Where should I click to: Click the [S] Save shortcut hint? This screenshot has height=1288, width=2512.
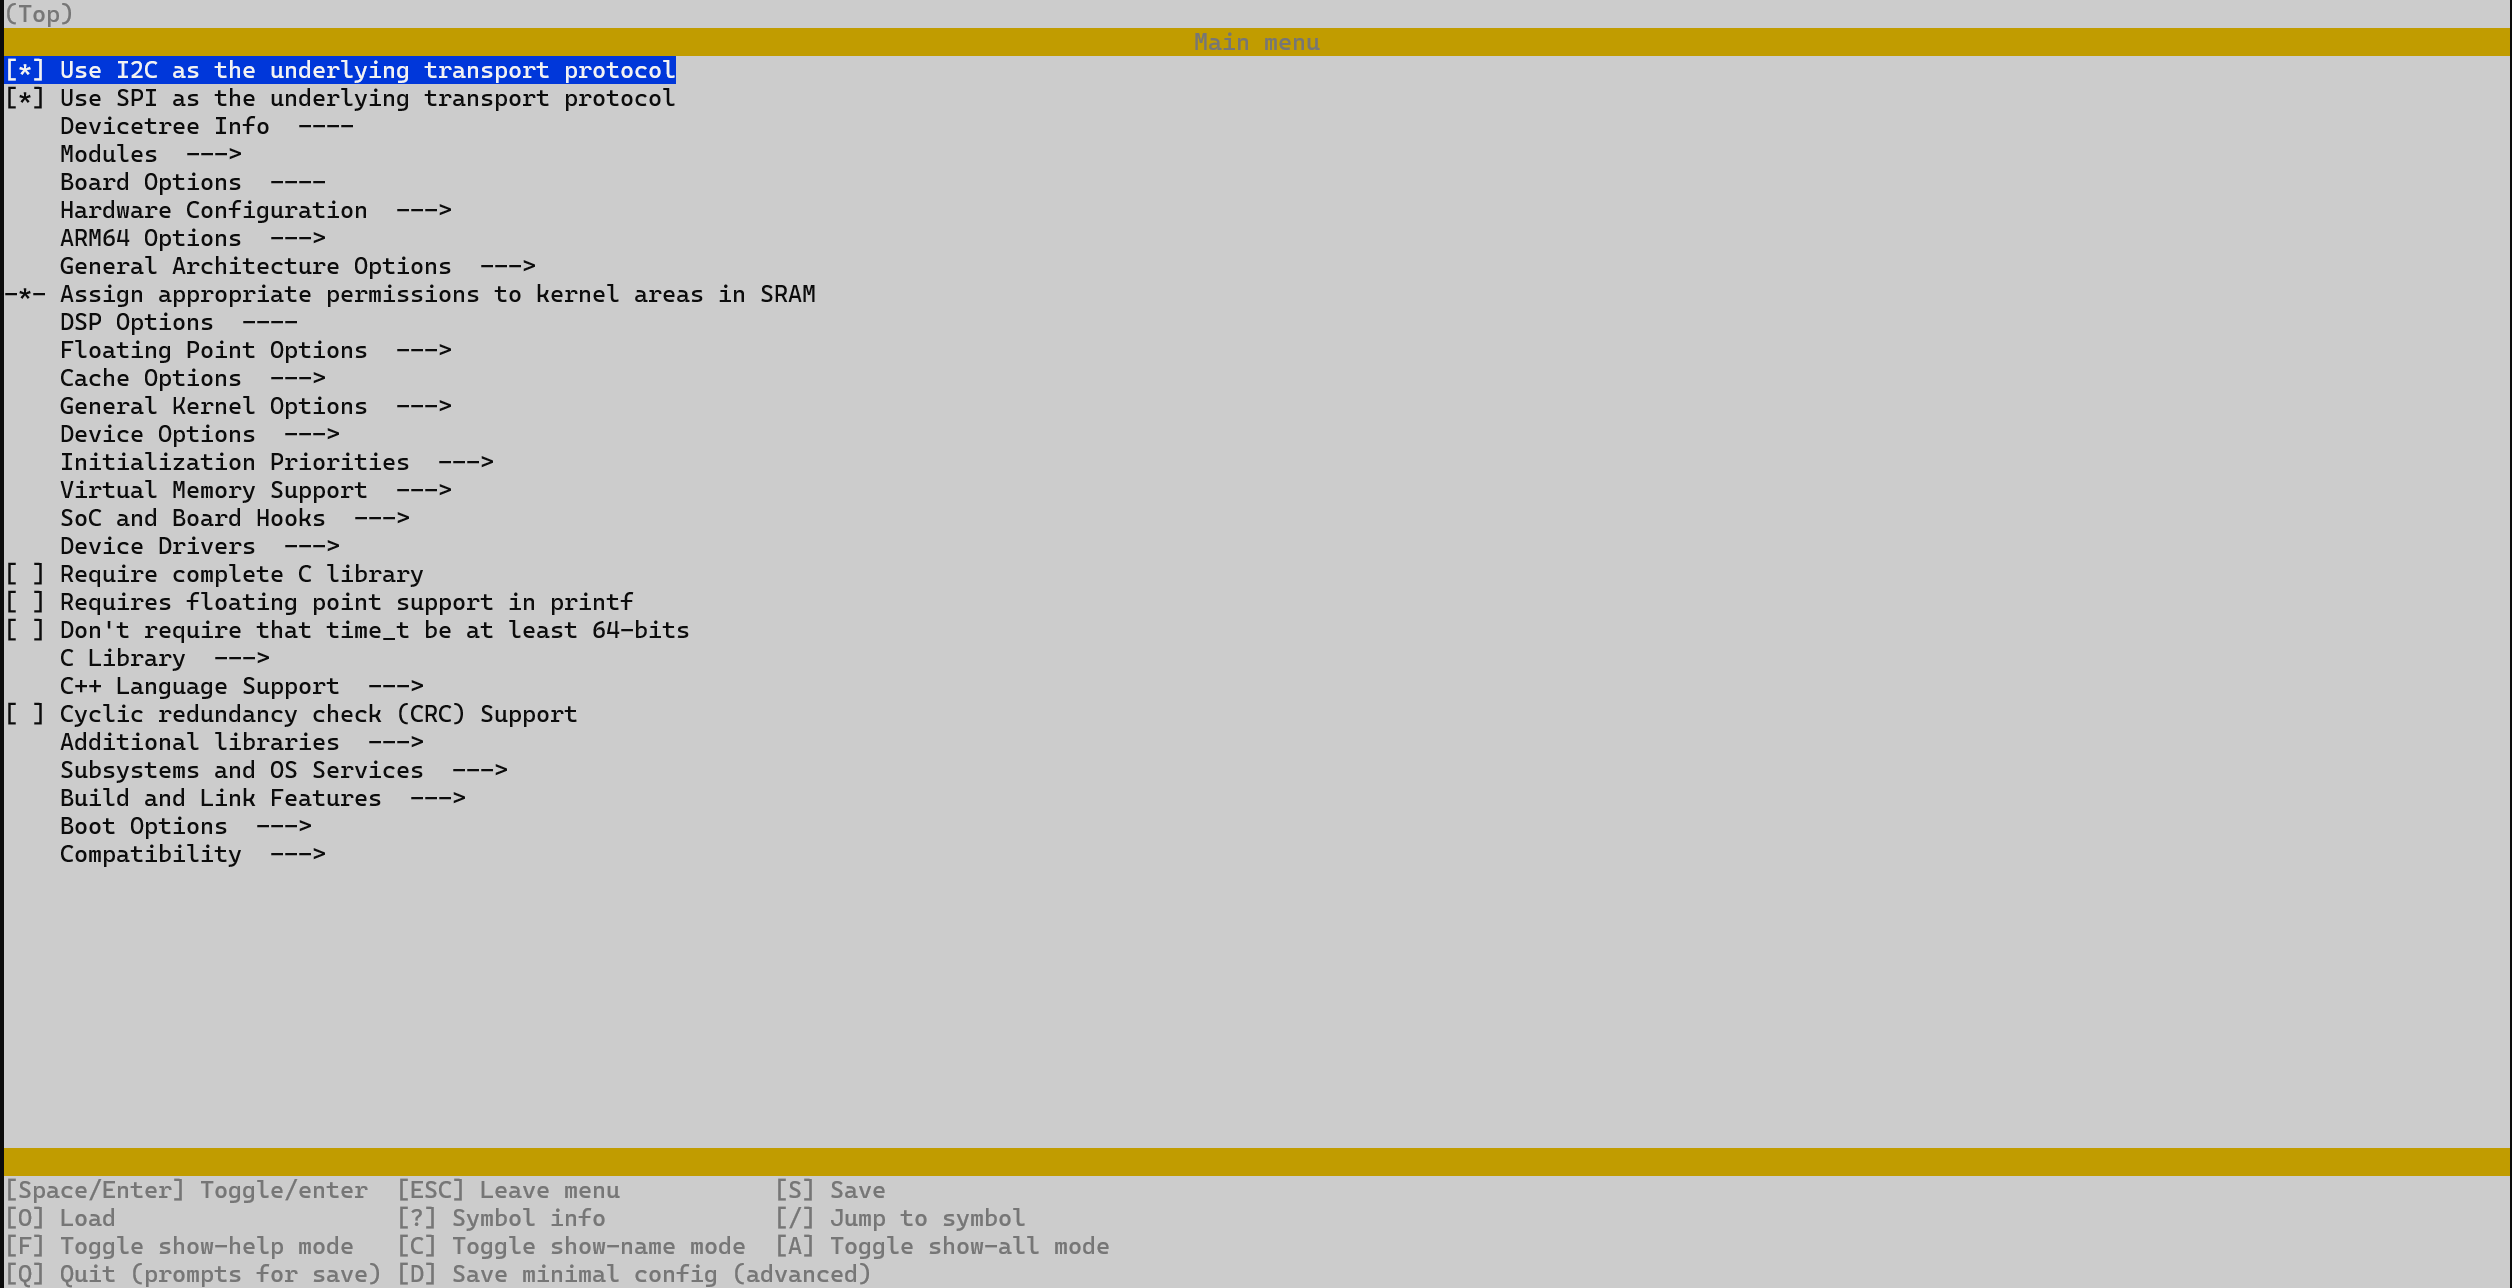click(x=830, y=1190)
